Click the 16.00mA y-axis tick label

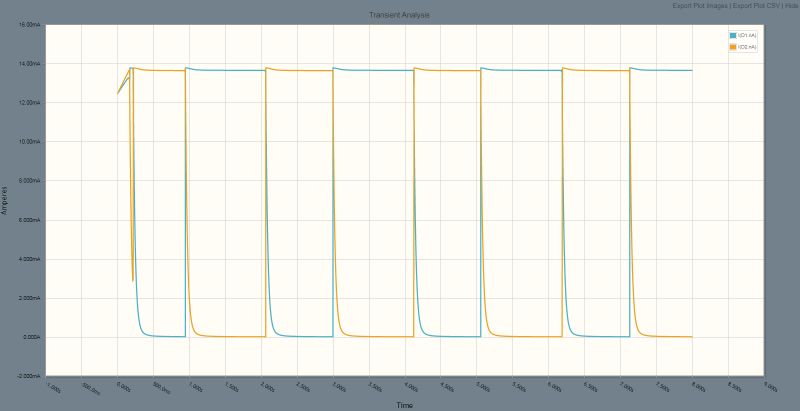click(32, 24)
